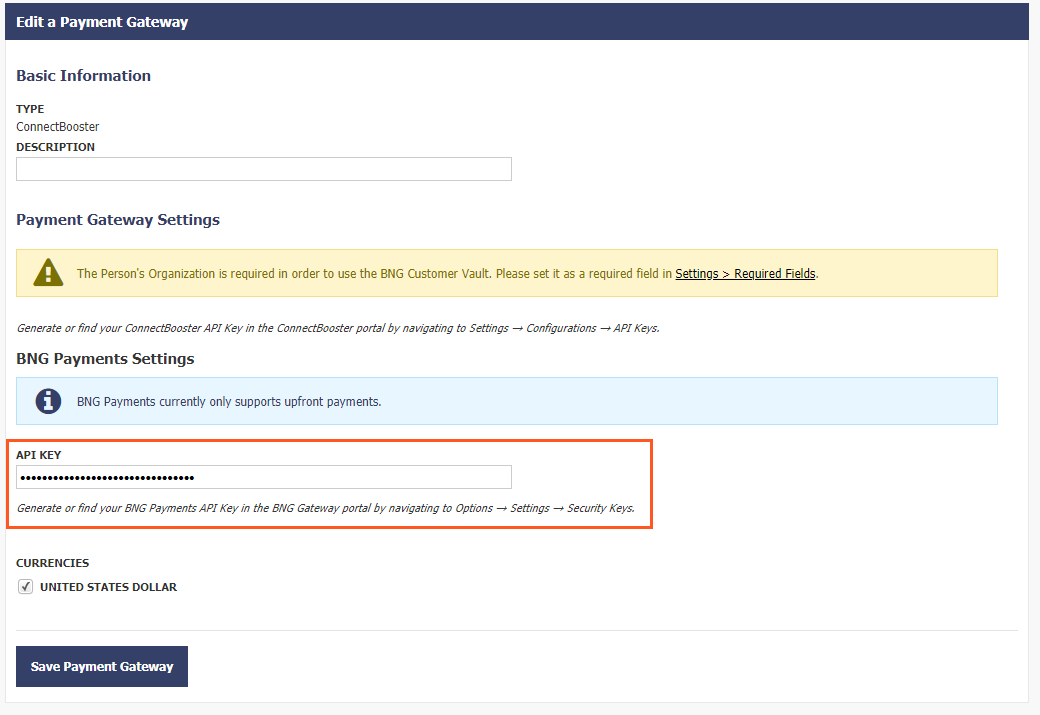Click the TYPE label
This screenshot has width=1040, height=715.
(30, 109)
